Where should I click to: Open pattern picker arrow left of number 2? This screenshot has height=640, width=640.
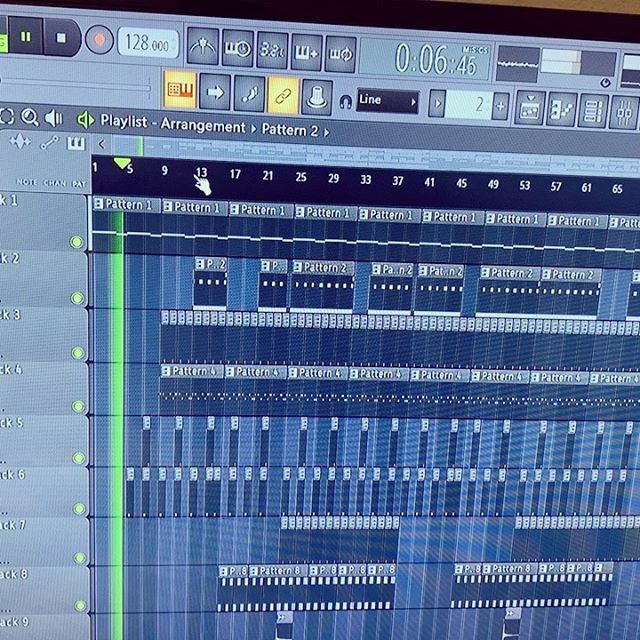438,104
